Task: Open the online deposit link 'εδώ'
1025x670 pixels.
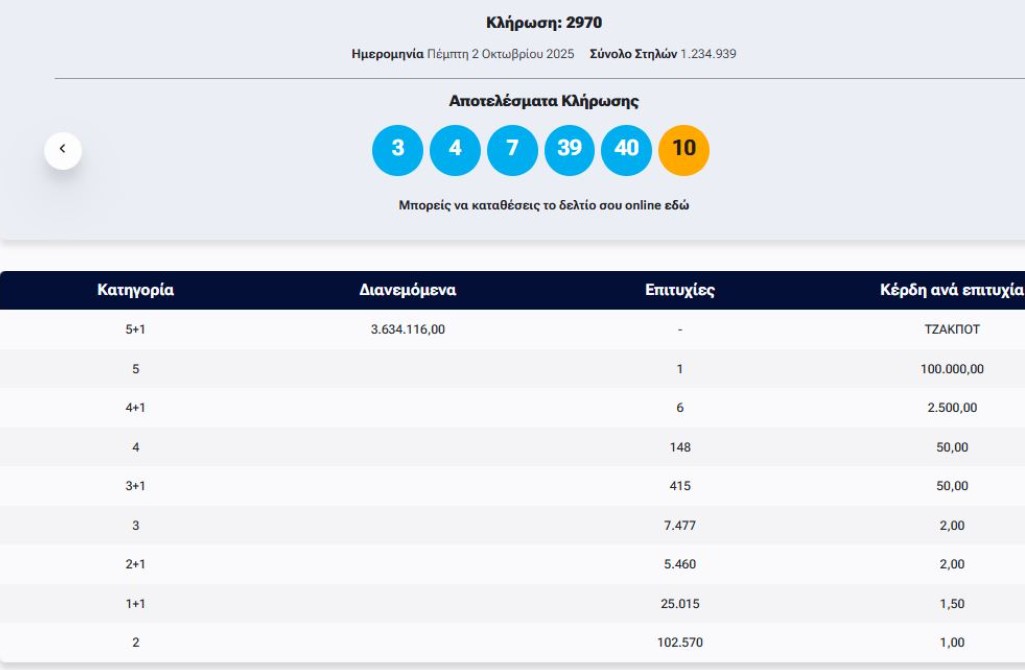Action: 678,206
